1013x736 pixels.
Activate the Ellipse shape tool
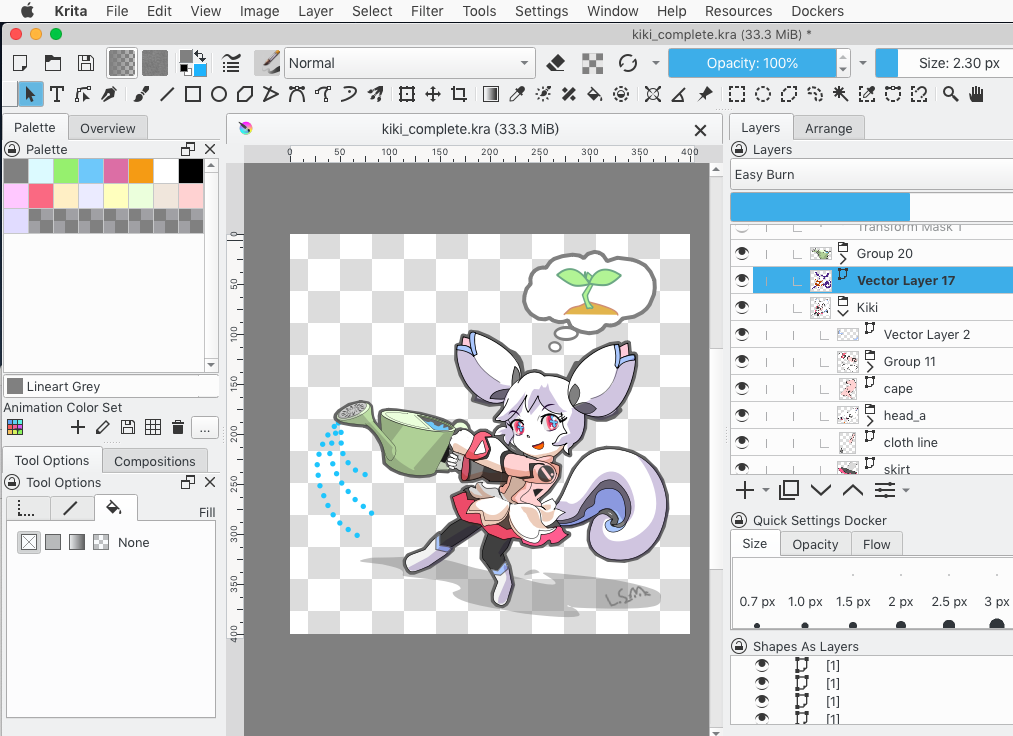(x=219, y=94)
